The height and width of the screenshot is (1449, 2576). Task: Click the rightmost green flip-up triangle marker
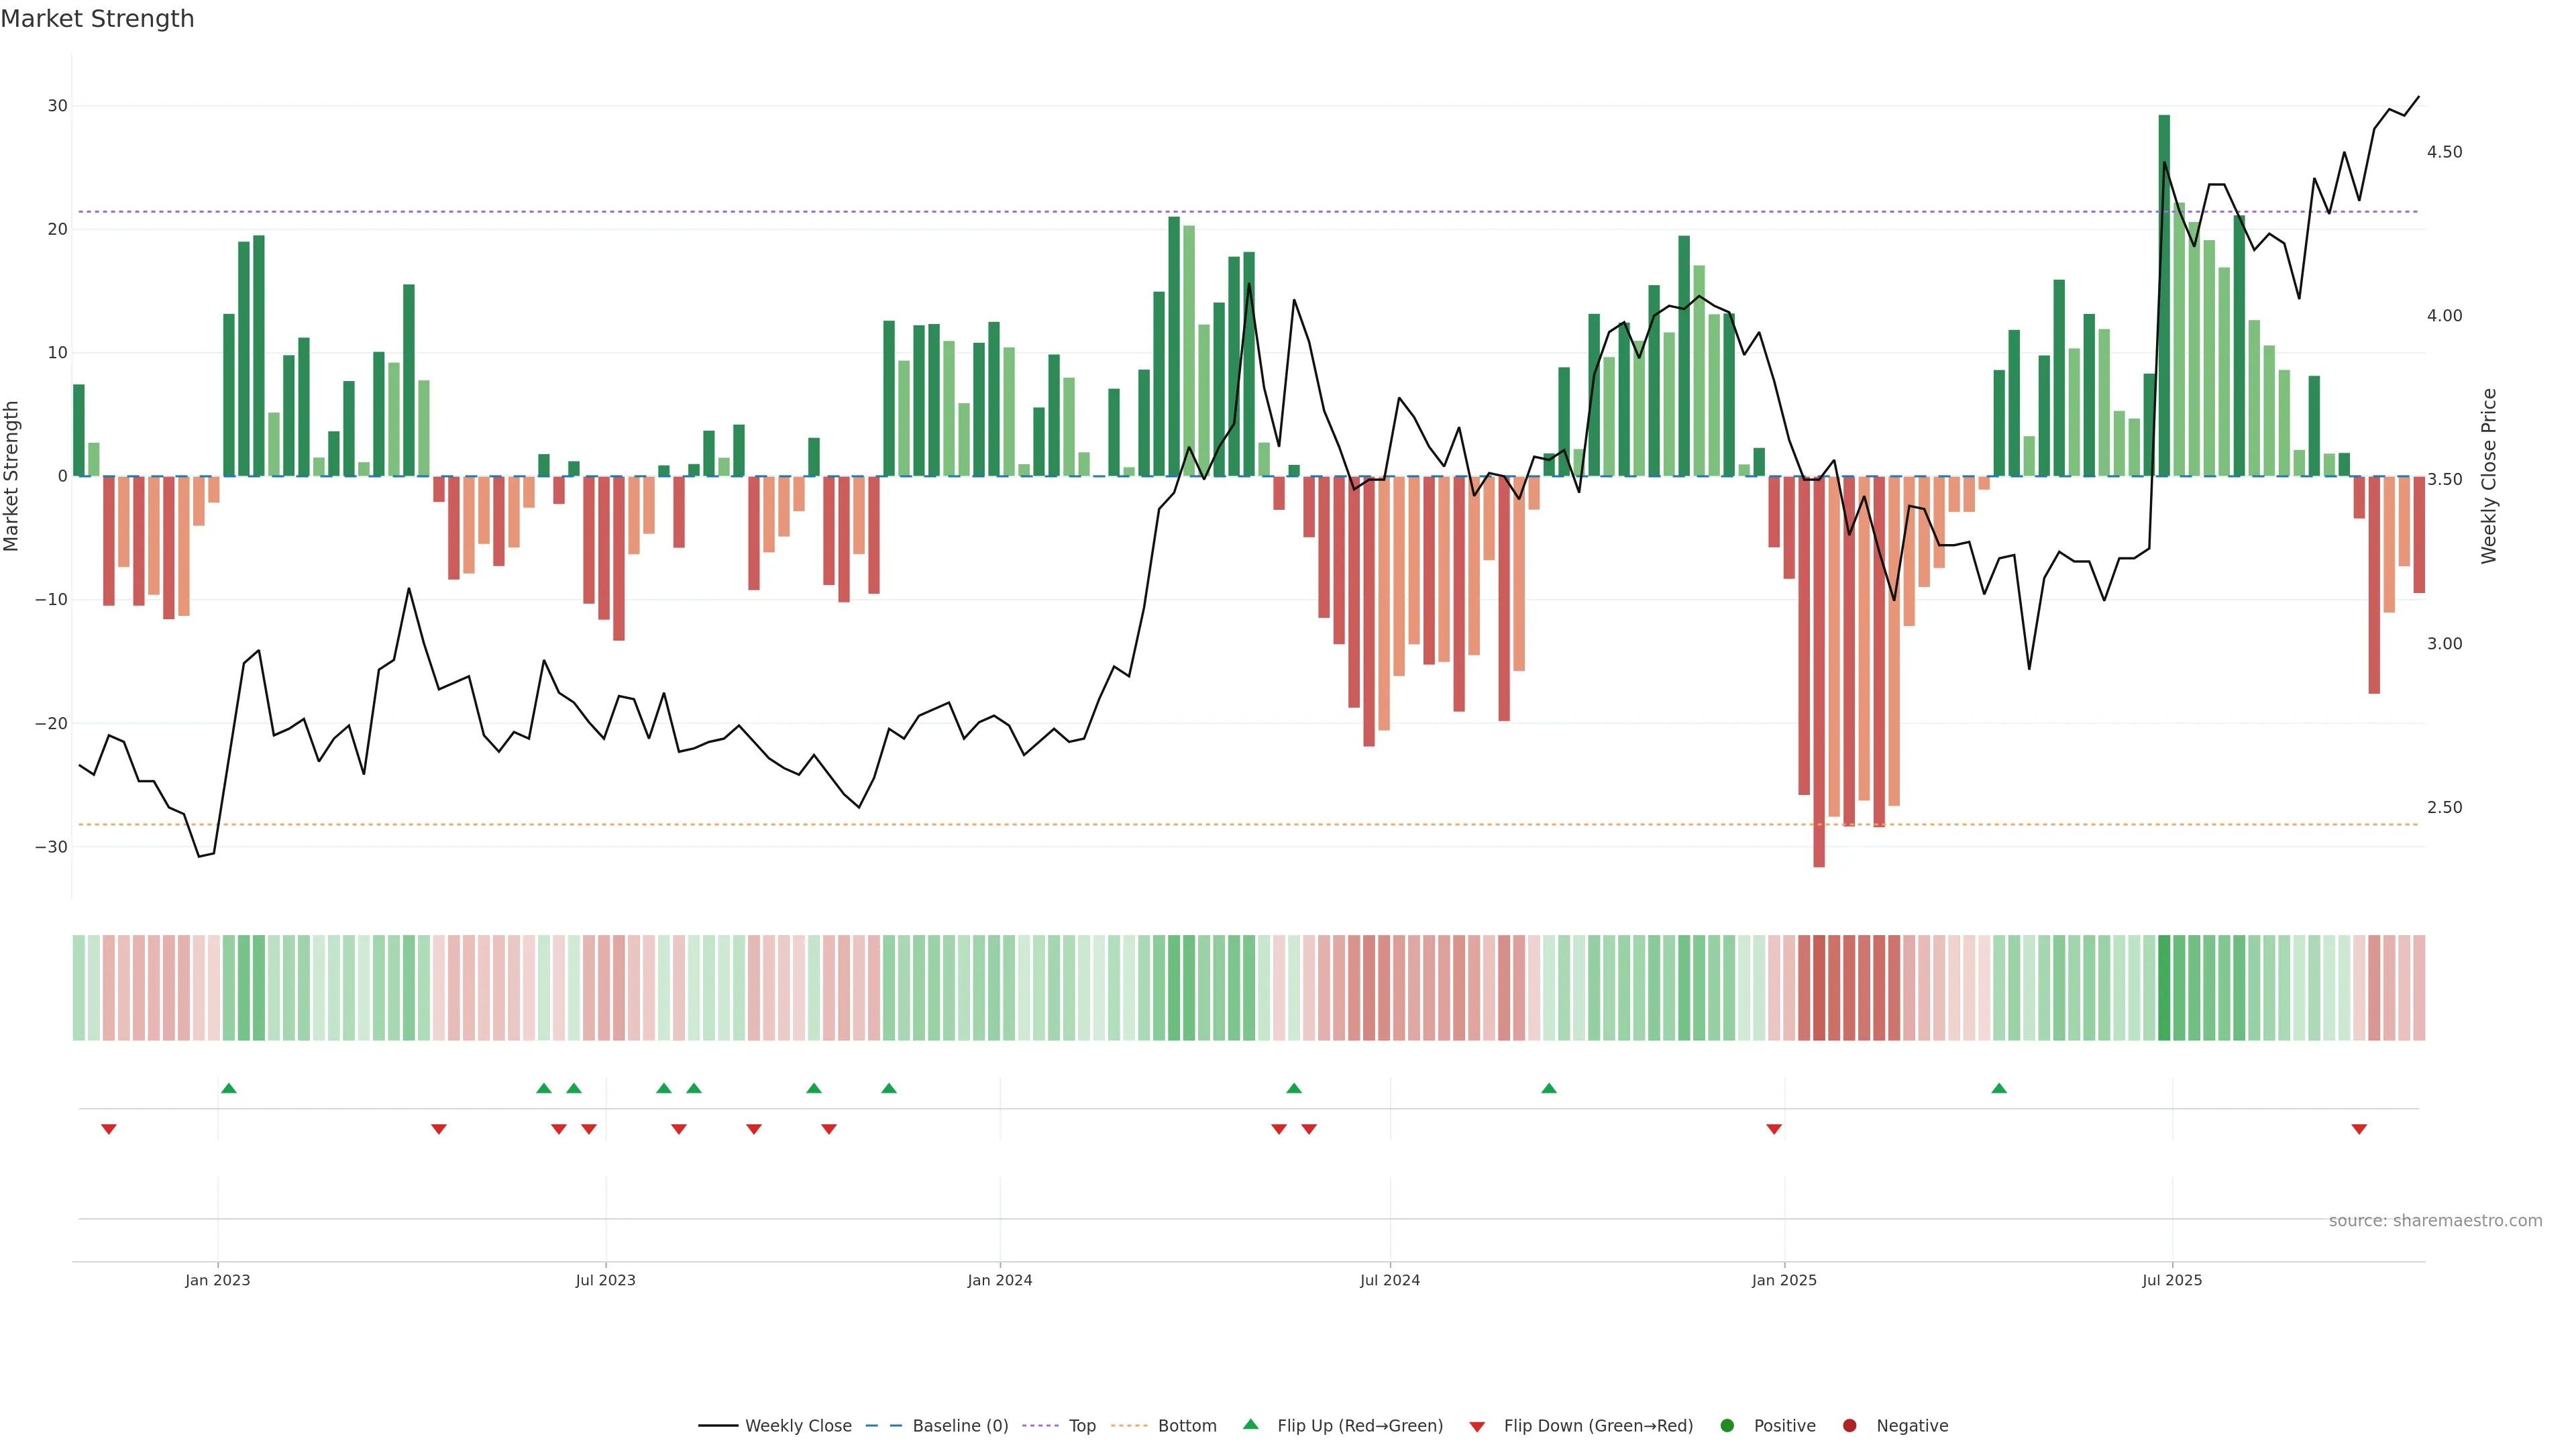pyautogui.click(x=1999, y=1088)
